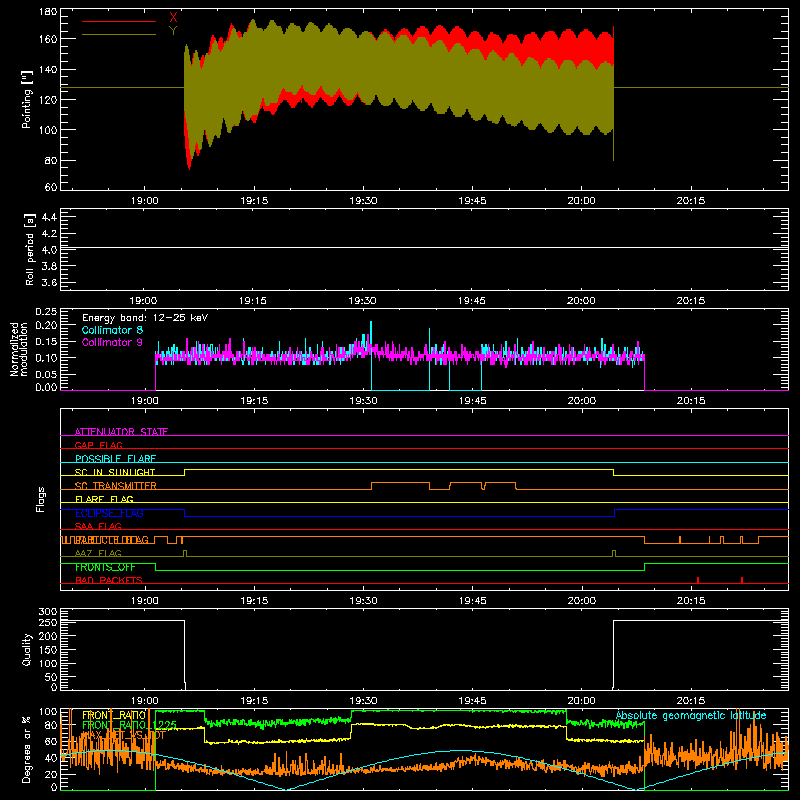
Task: Click the 19:15 label under the Quality plot
Action: (x=254, y=701)
